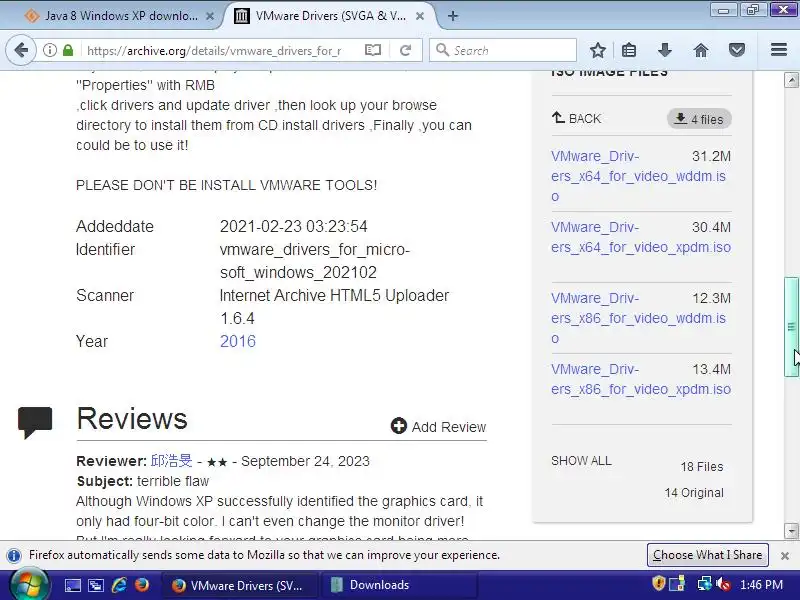800x600 pixels.
Task: Click the security shield tray icon
Action: [659, 584]
